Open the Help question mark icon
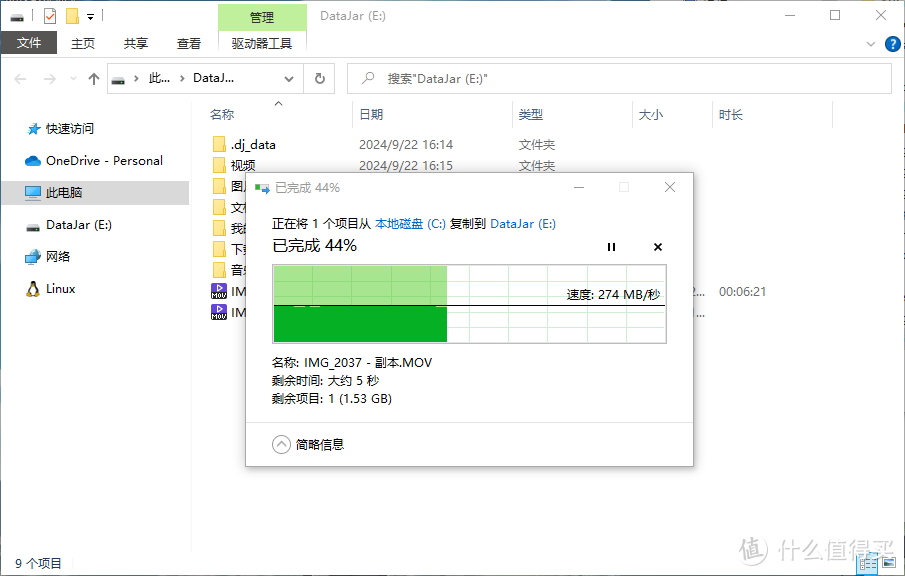This screenshot has width=905, height=576. pos(892,43)
